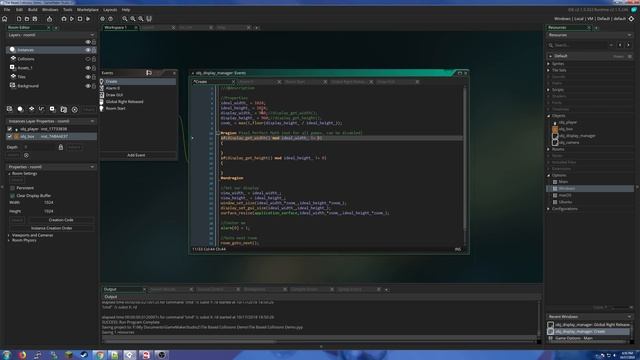The width and height of the screenshot is (640, 360).
Task: Click the Zoom Out magnifier icon
Action: [125, 19]
